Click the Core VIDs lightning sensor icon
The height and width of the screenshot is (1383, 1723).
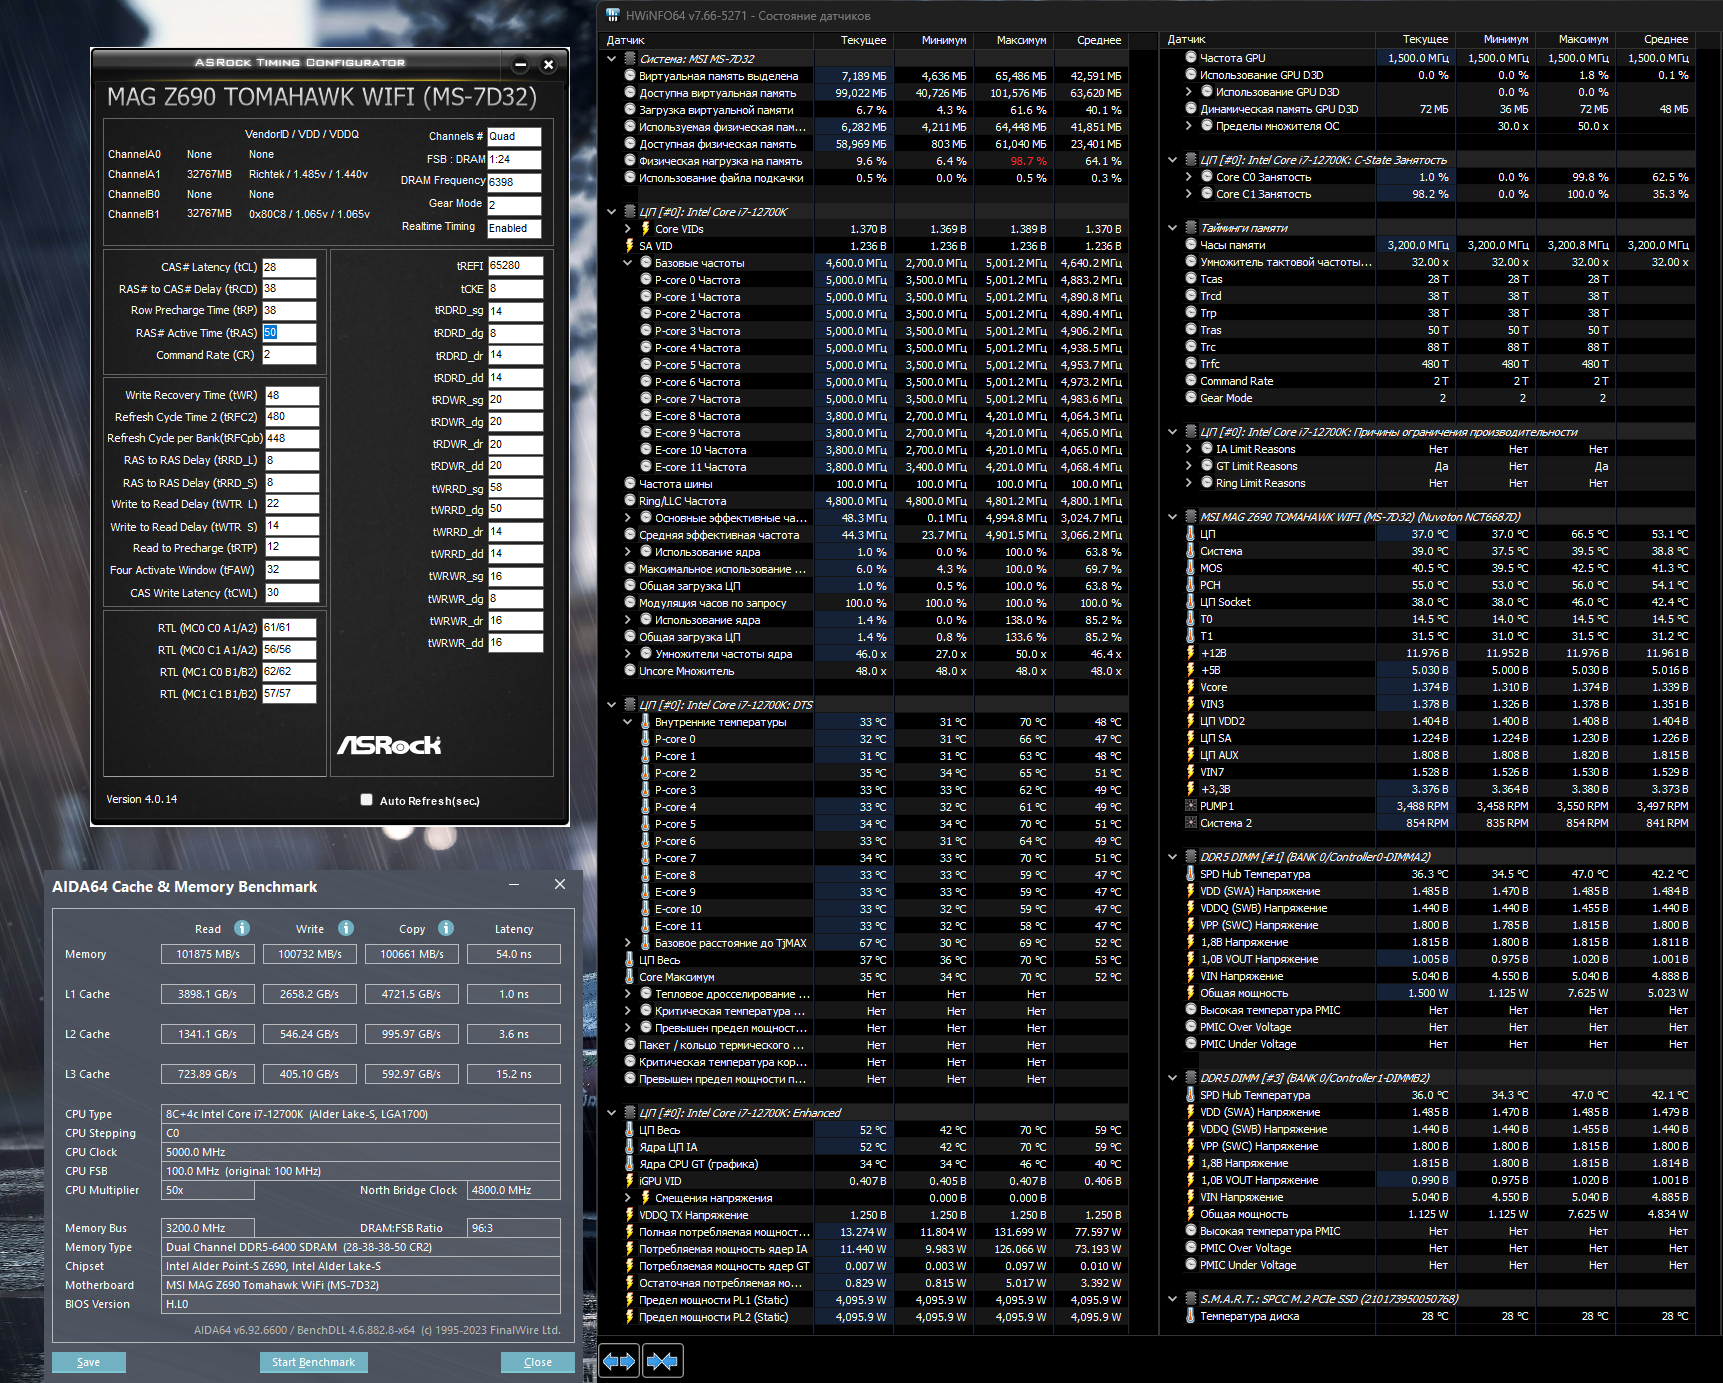tap(646, 229)
